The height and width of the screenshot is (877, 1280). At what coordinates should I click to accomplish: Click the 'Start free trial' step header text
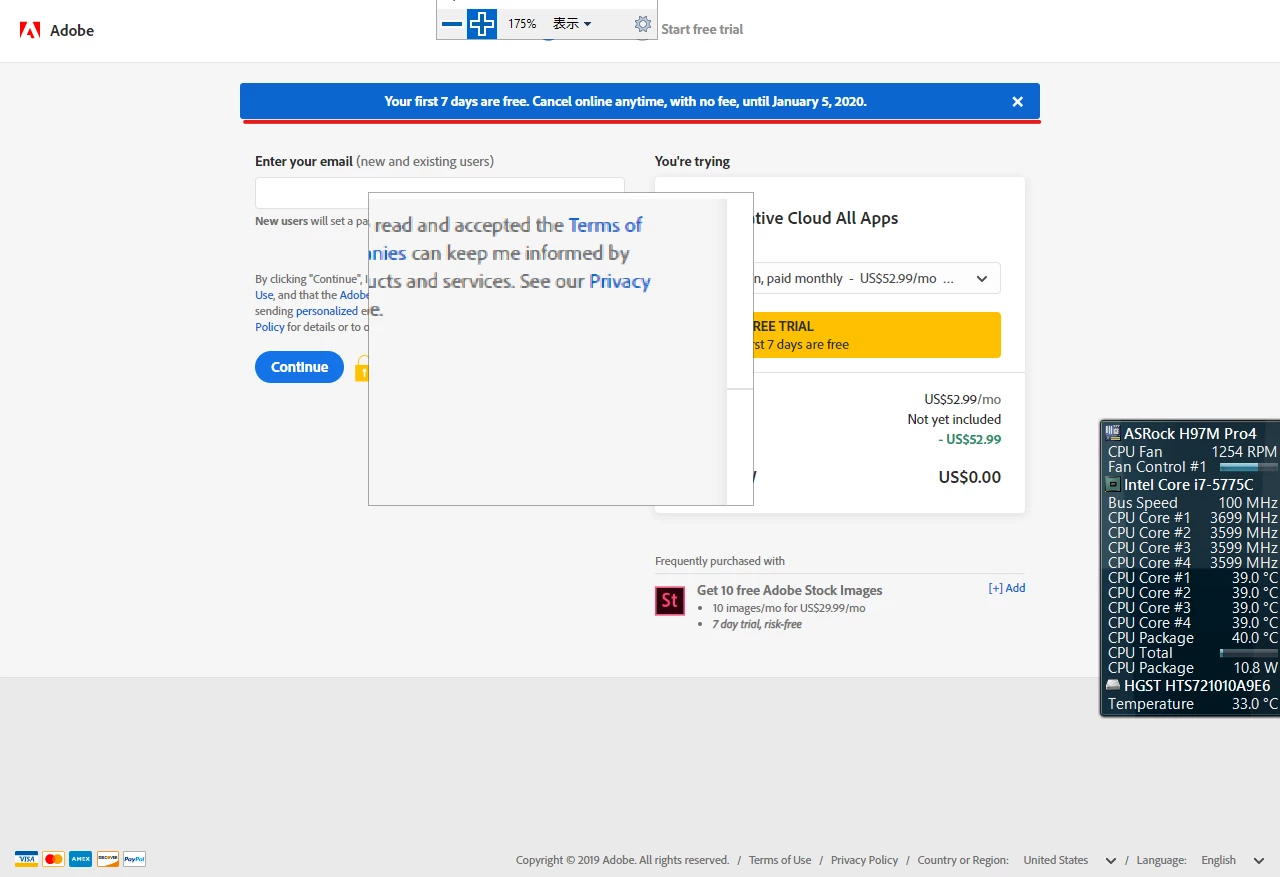click(702, 29)
